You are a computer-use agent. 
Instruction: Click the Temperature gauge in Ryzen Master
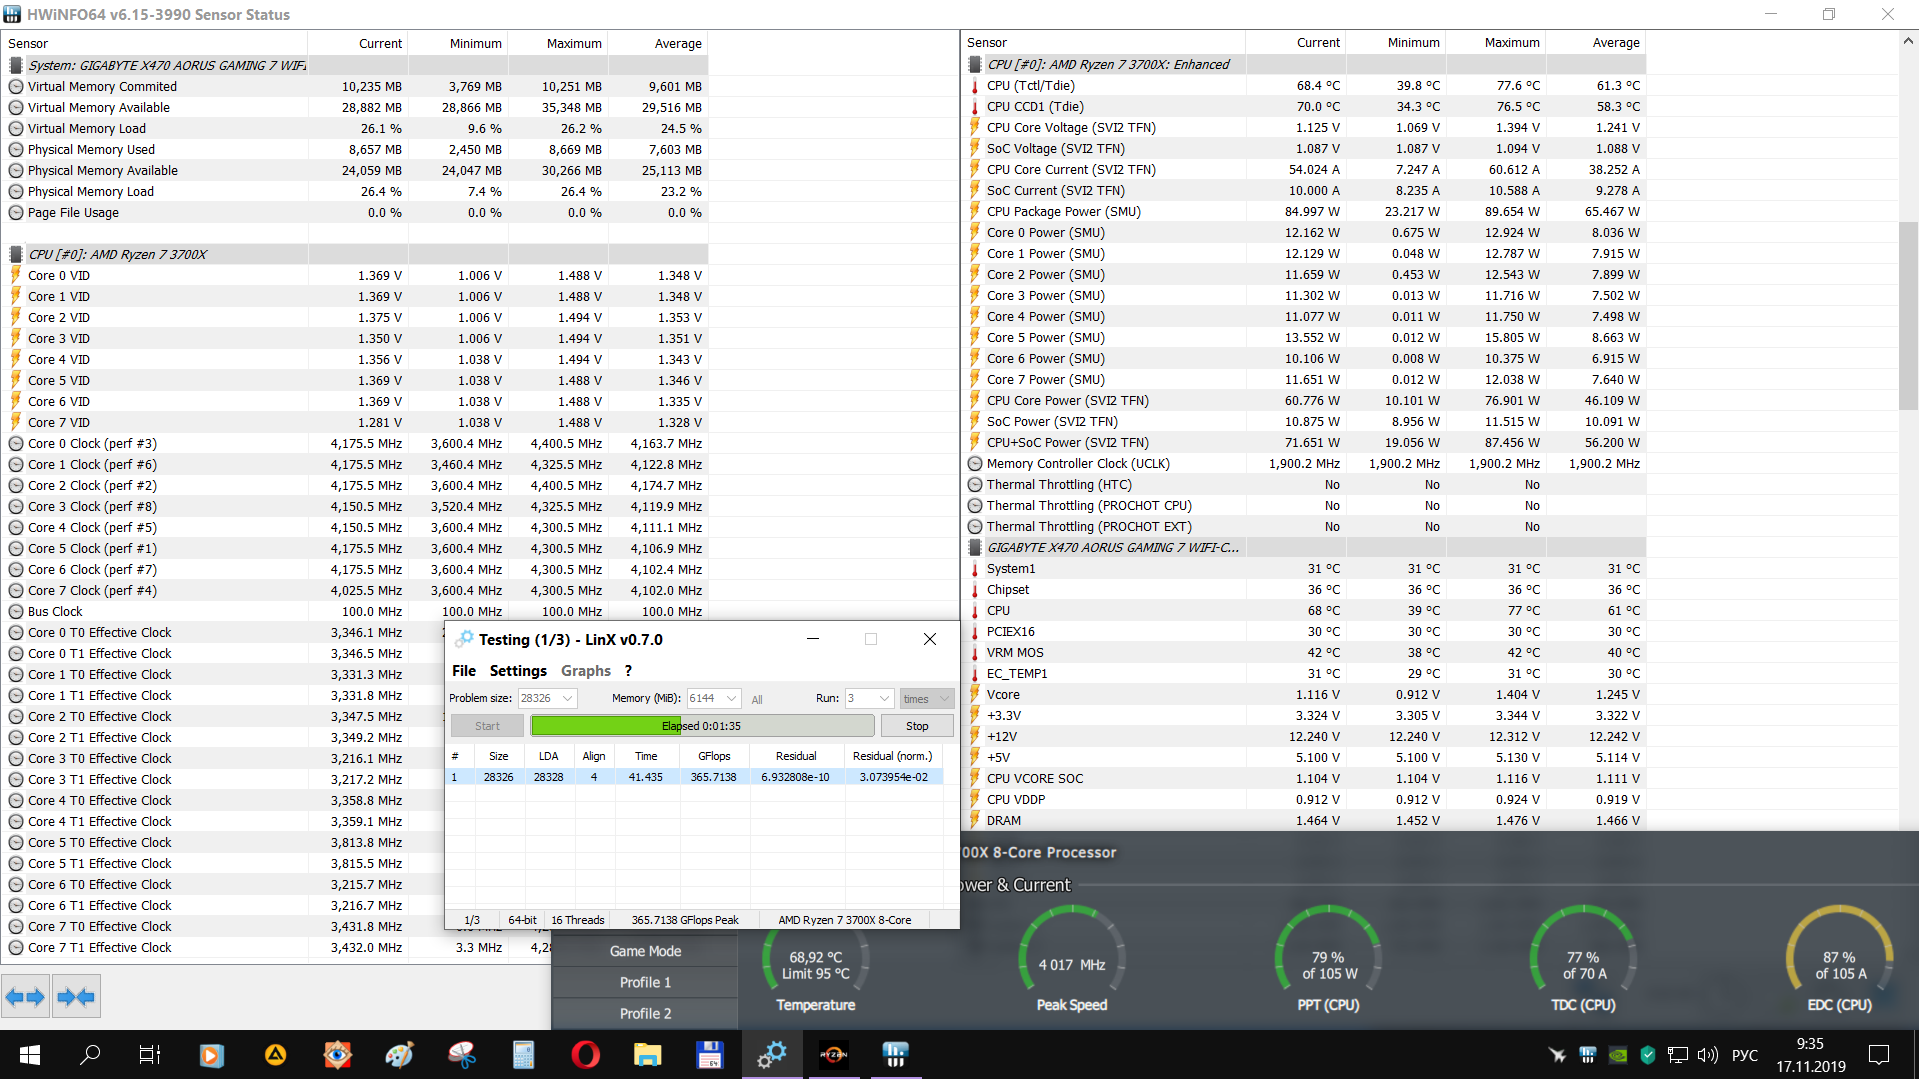pyautogui.click(x=816, y=960)
